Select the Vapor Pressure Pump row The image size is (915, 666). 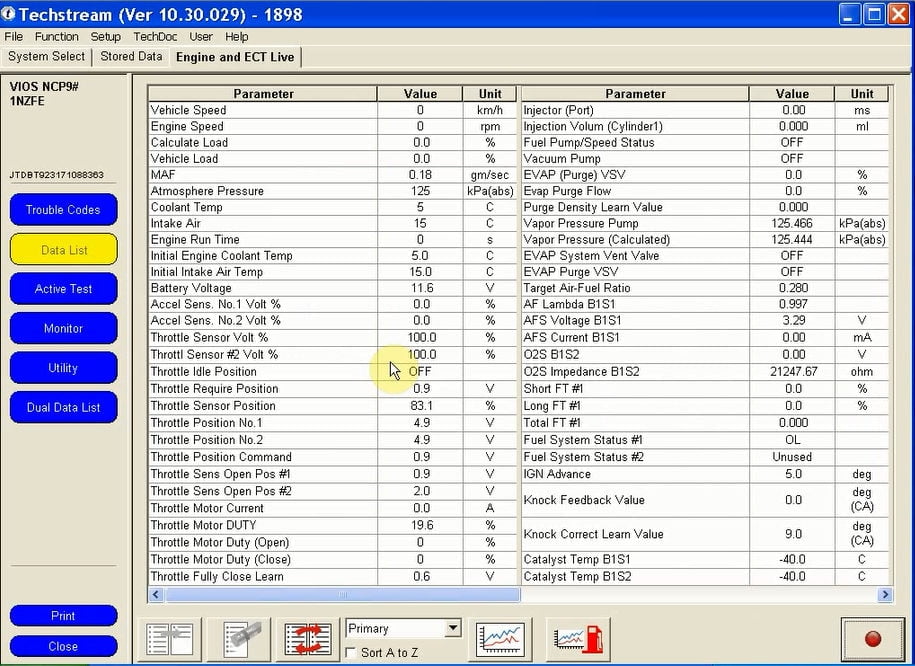click(705, 224)
